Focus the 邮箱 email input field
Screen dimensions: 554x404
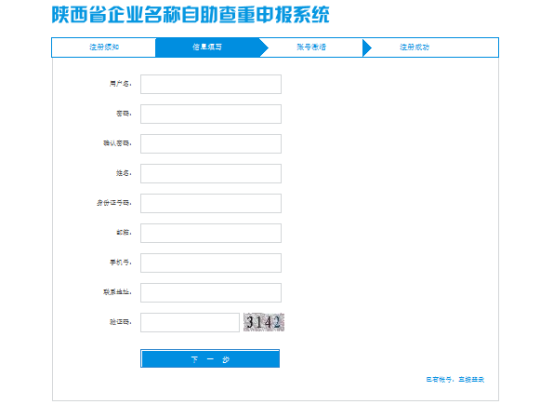[211, 233]
